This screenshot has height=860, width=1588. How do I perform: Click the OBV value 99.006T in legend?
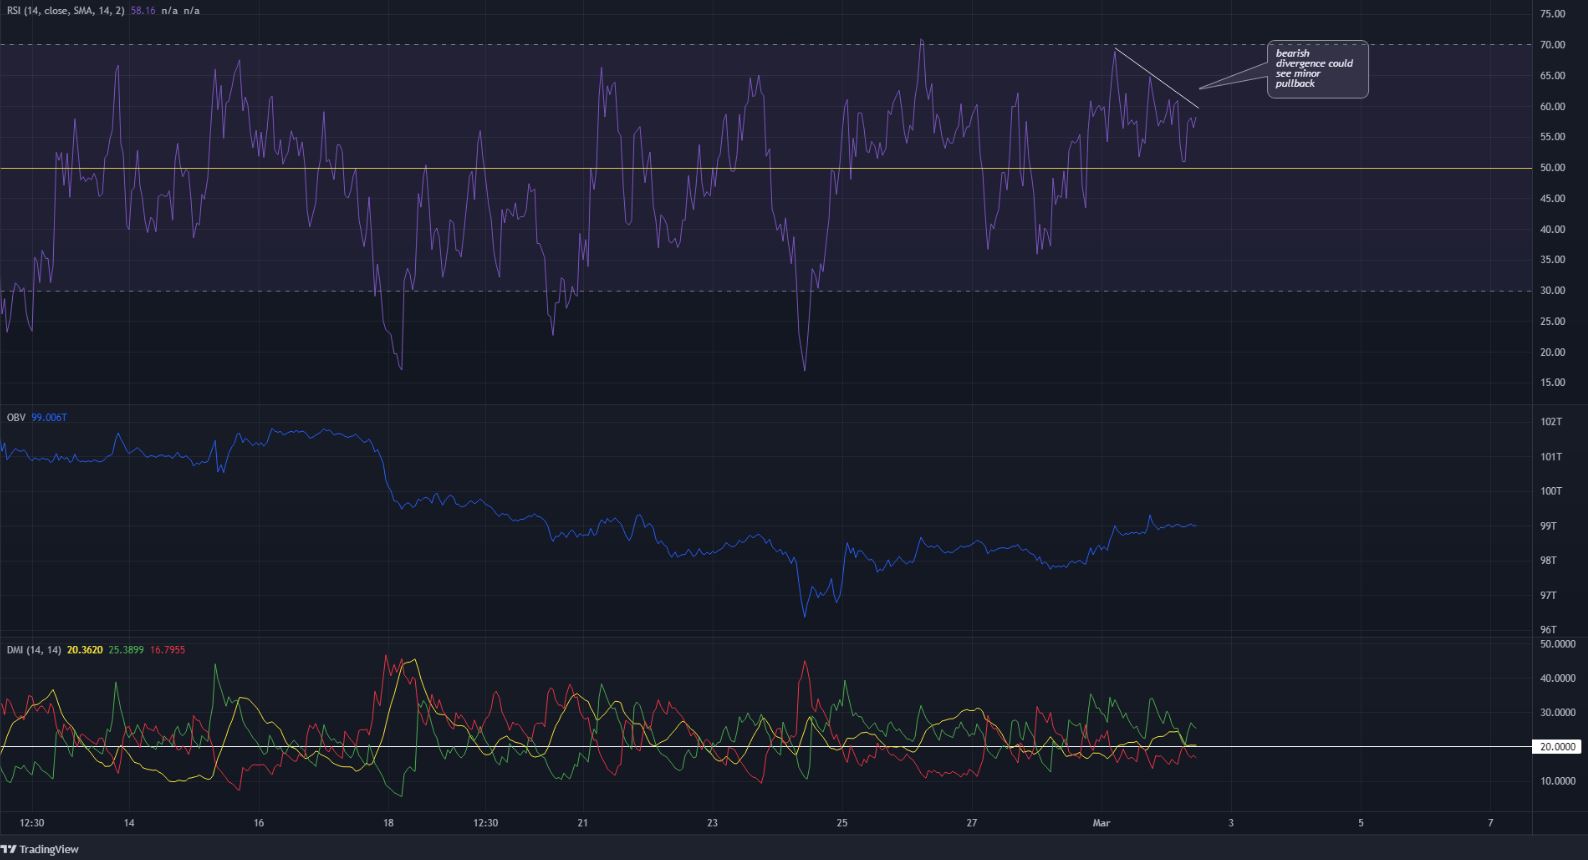(x=49, y=417)
